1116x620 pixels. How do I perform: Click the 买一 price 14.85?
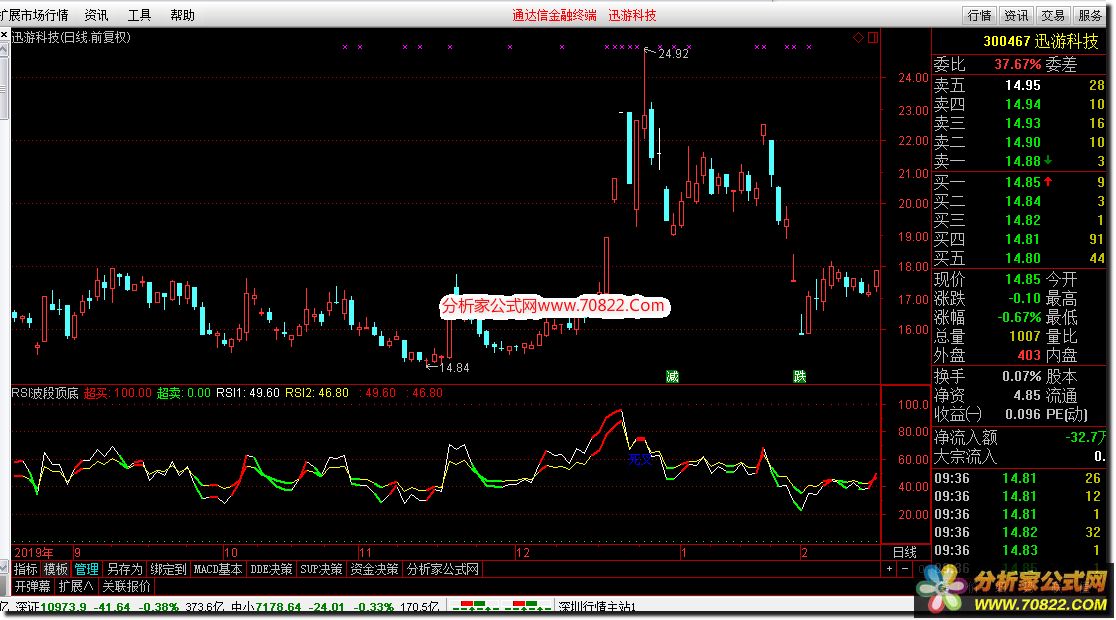point(1023,182)
